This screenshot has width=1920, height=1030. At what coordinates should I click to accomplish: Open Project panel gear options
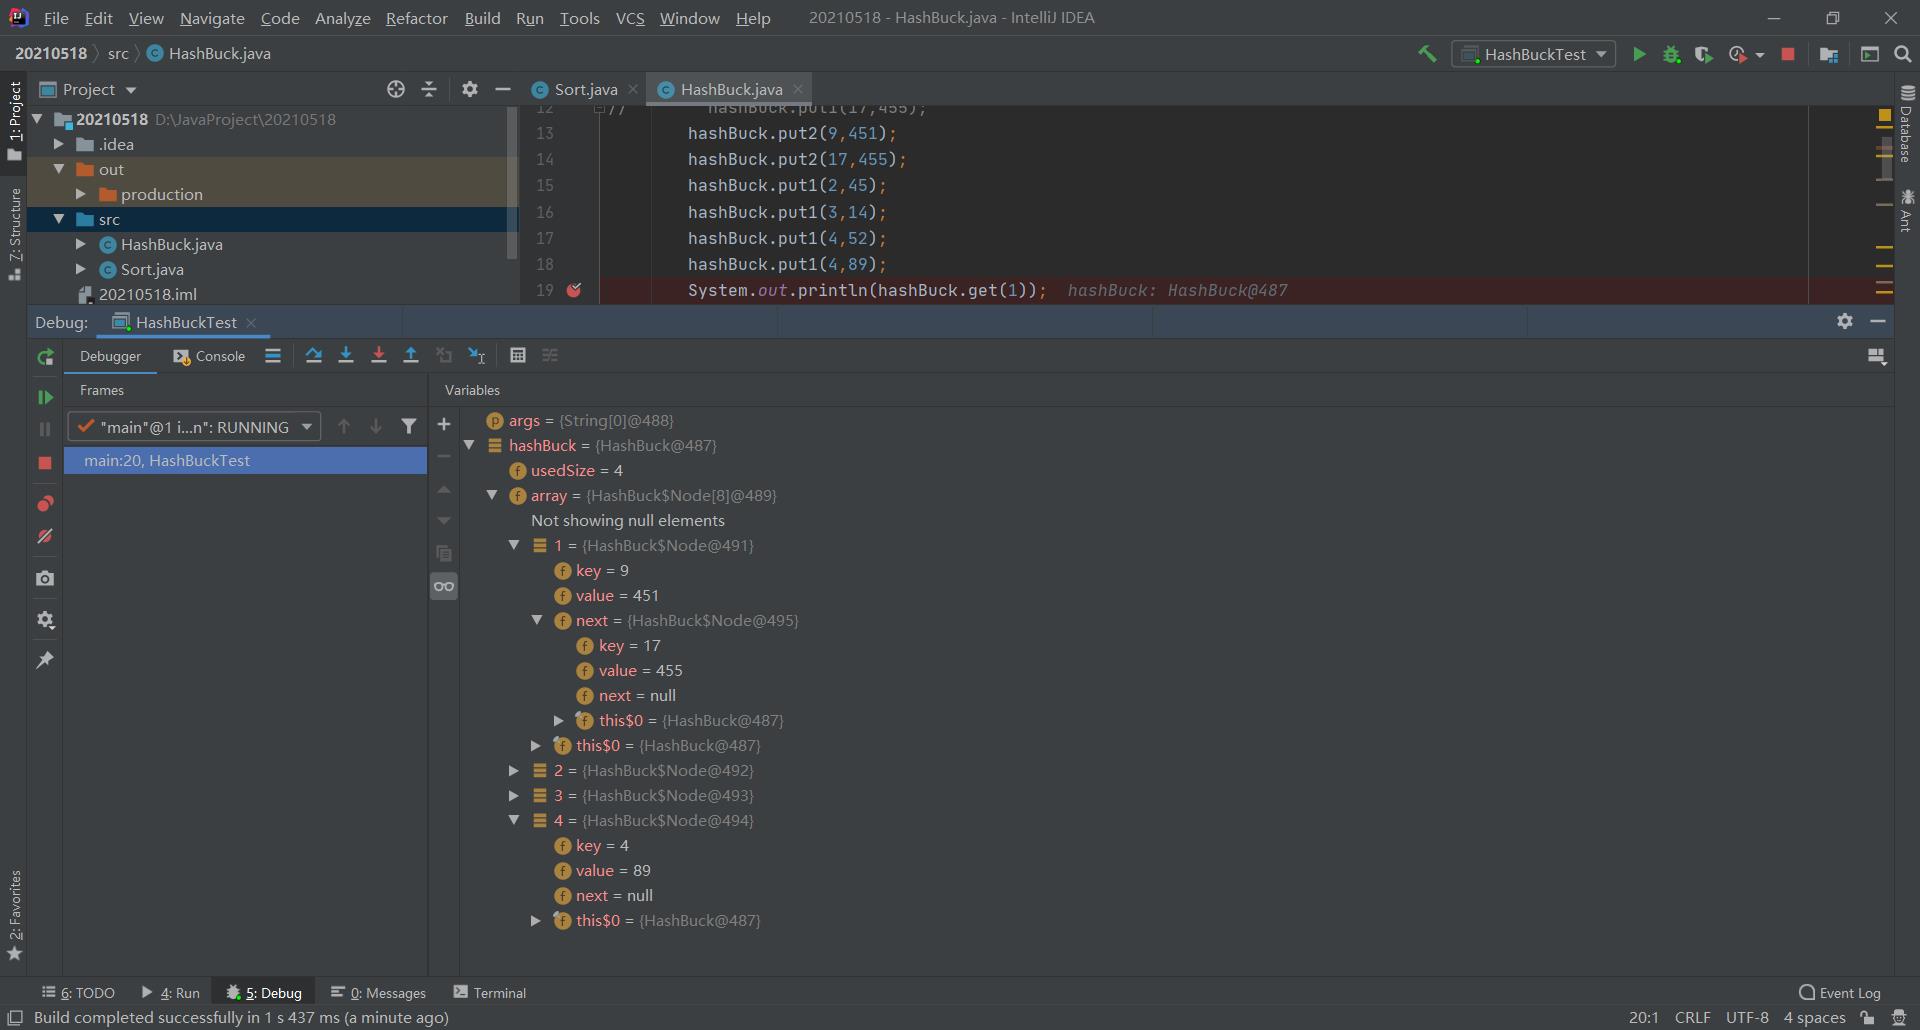coord(470,89)
